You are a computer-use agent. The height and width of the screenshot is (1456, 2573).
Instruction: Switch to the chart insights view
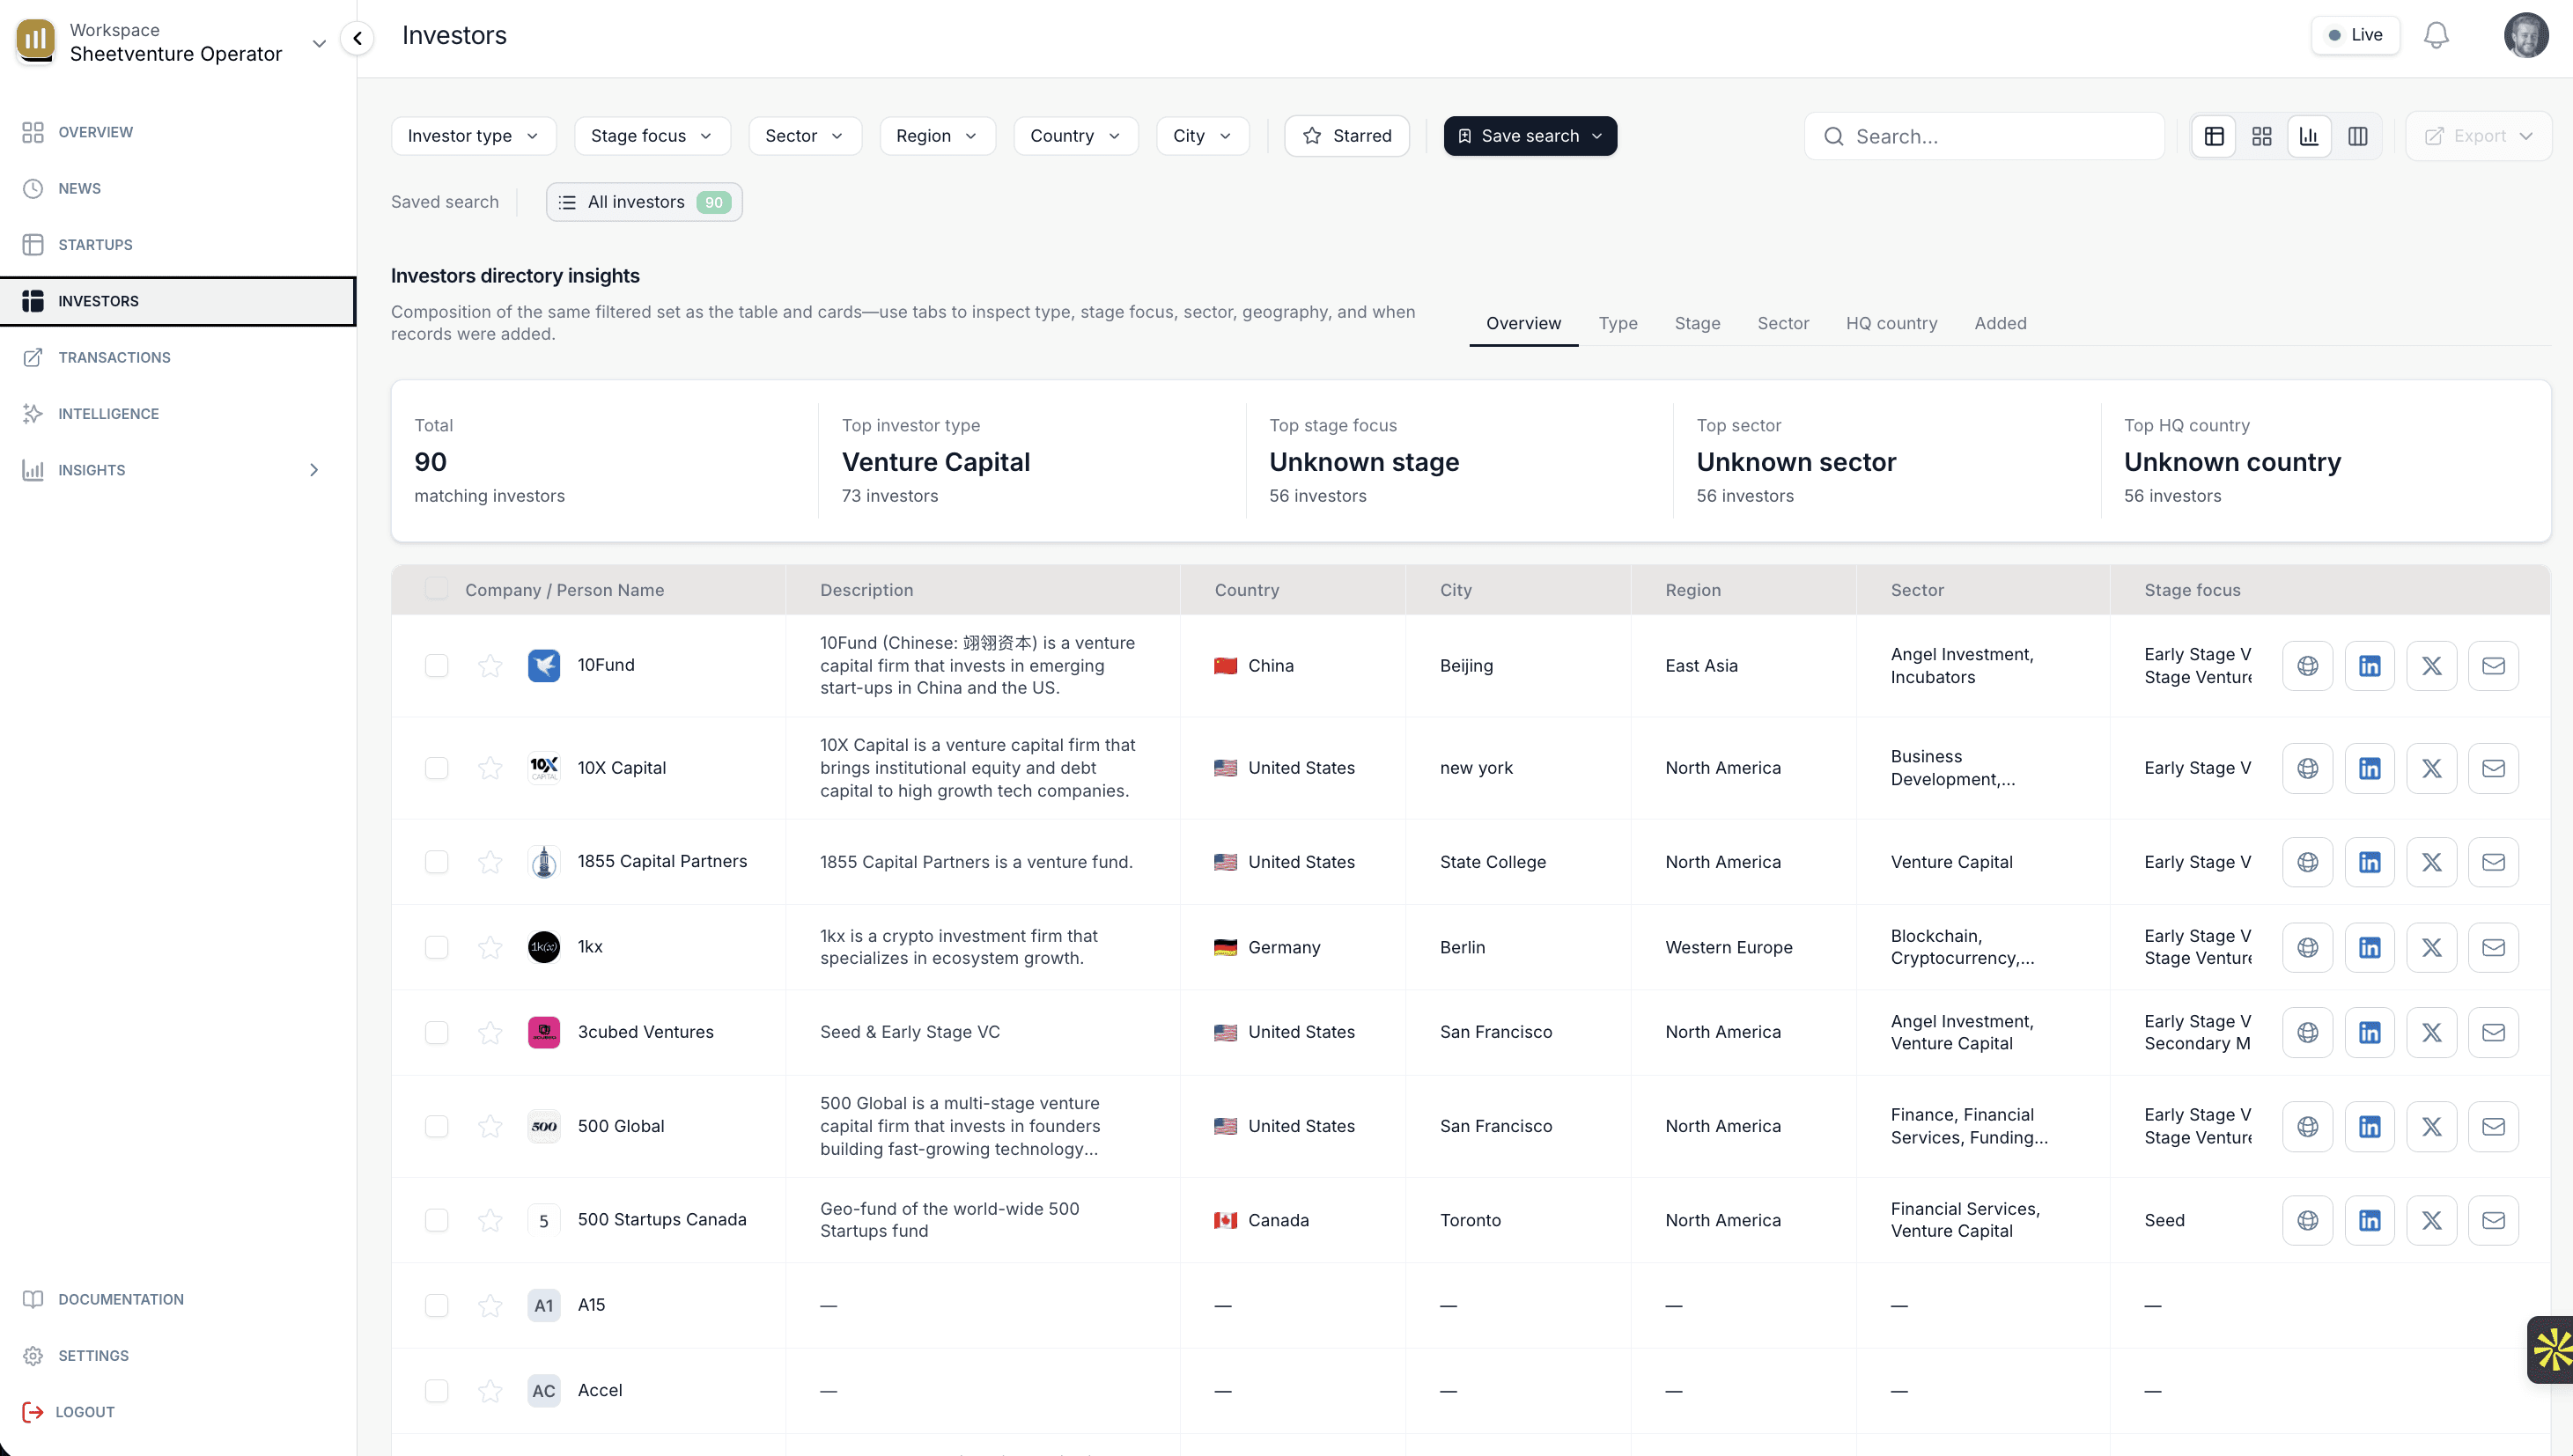(x=2309, y=136)
